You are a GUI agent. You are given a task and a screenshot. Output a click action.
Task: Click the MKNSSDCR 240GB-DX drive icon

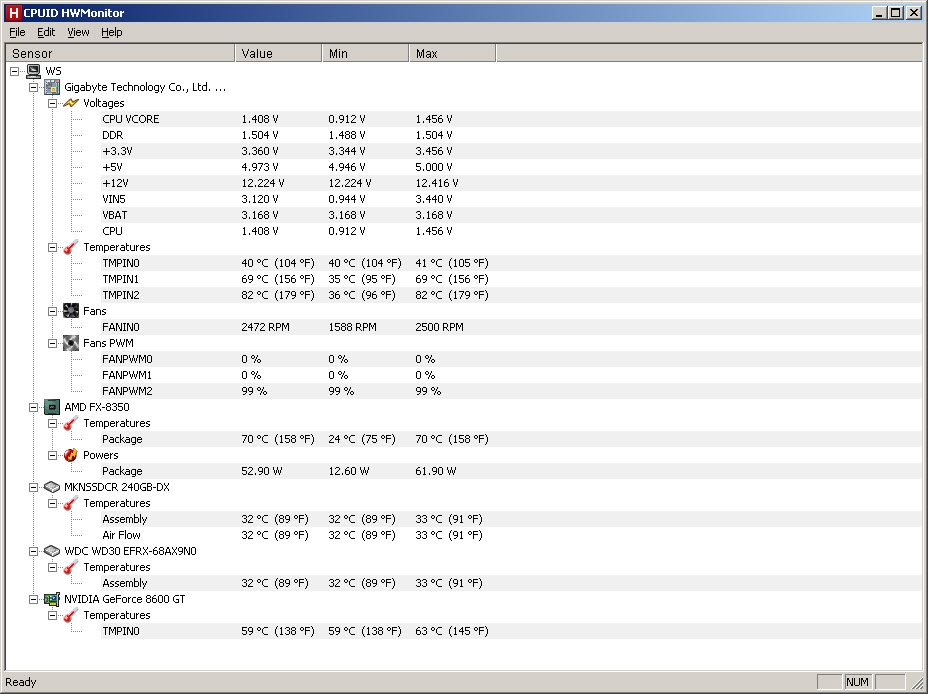(52, 487)
